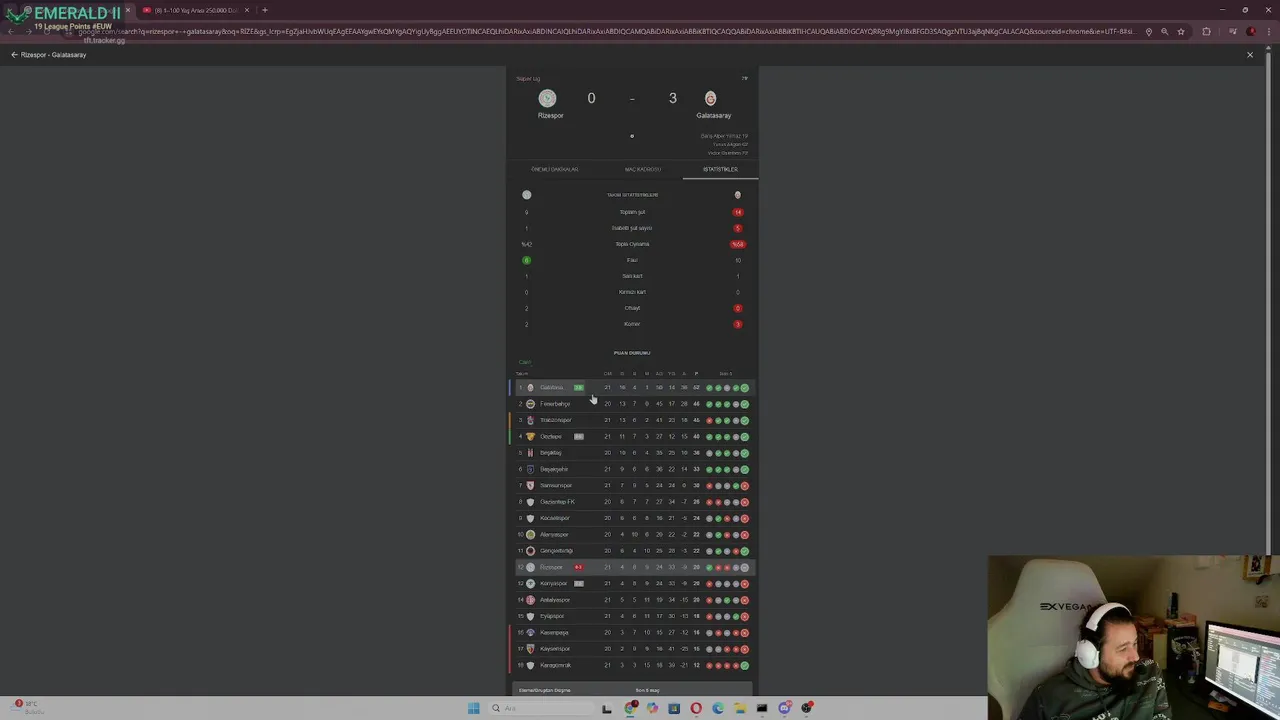1280x720 pixels.
Task: Switch to the 9-100 Yaş Arası browser tab
Action: click(195, 10)
